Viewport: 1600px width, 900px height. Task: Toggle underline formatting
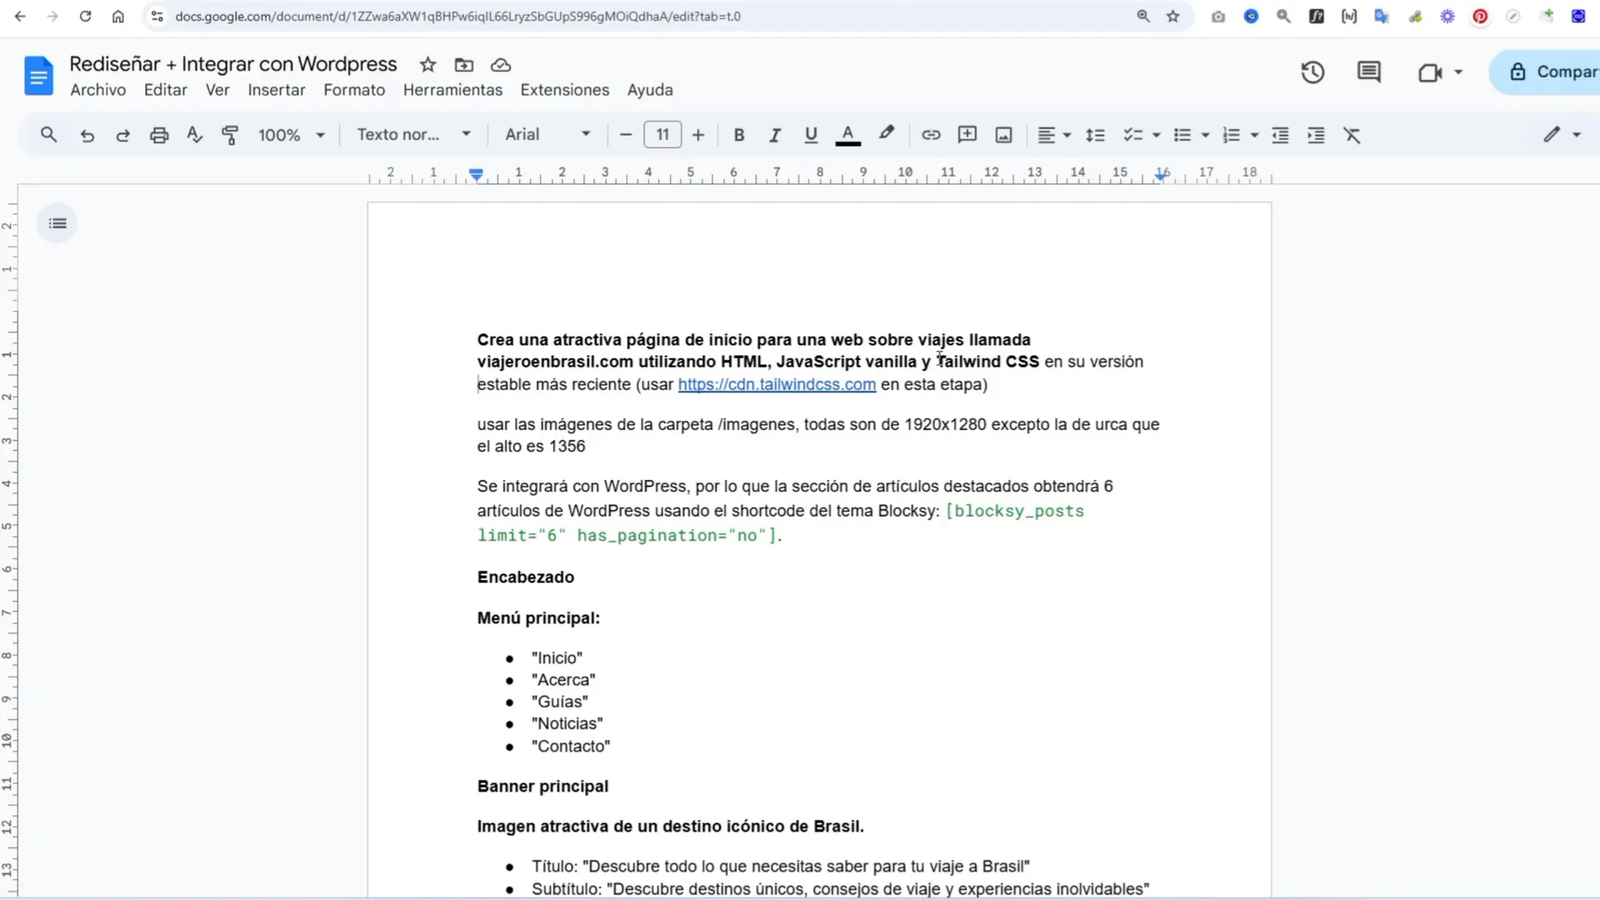810,134
